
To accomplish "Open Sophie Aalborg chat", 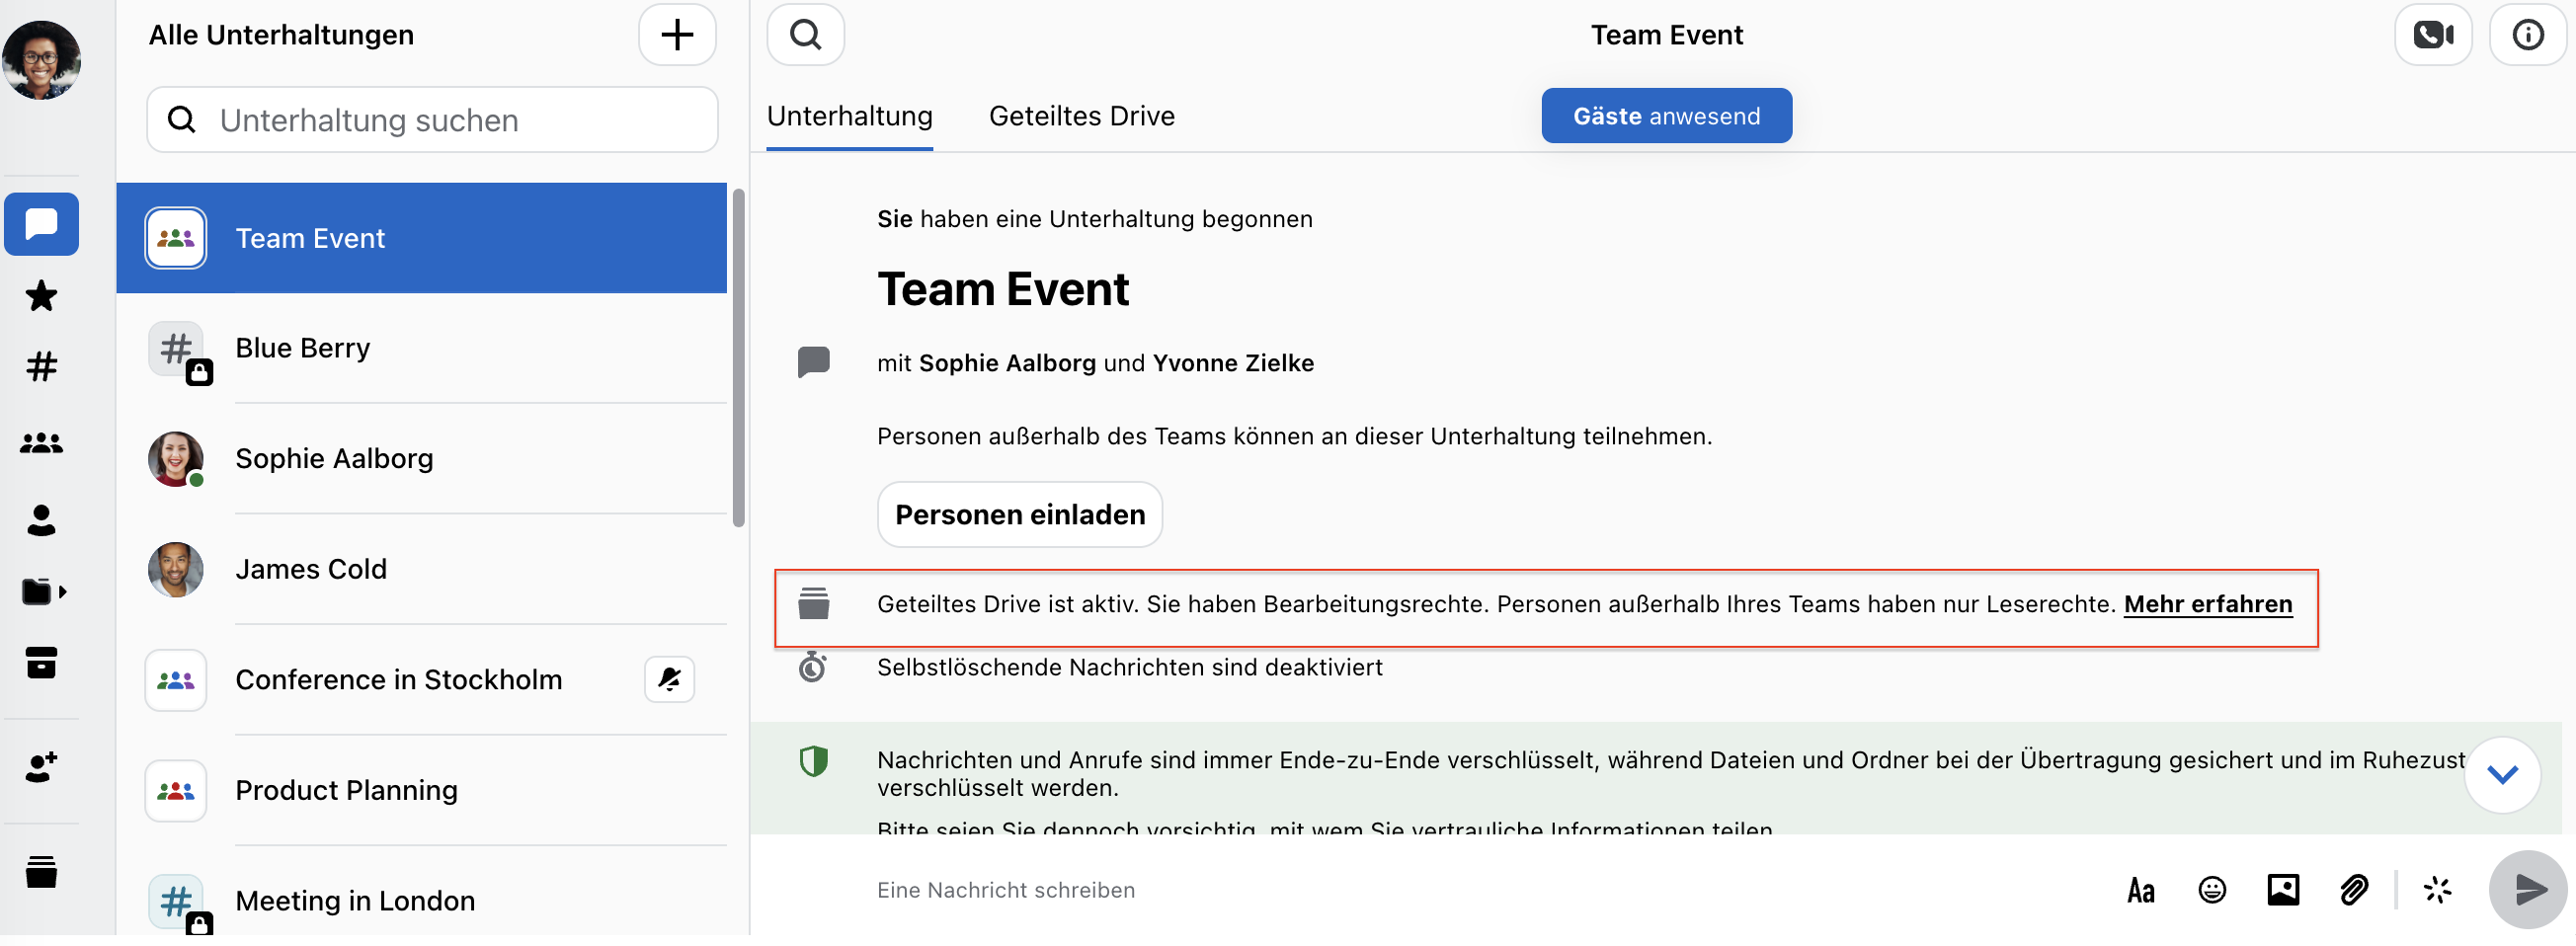I will click(x=421, y=459).
